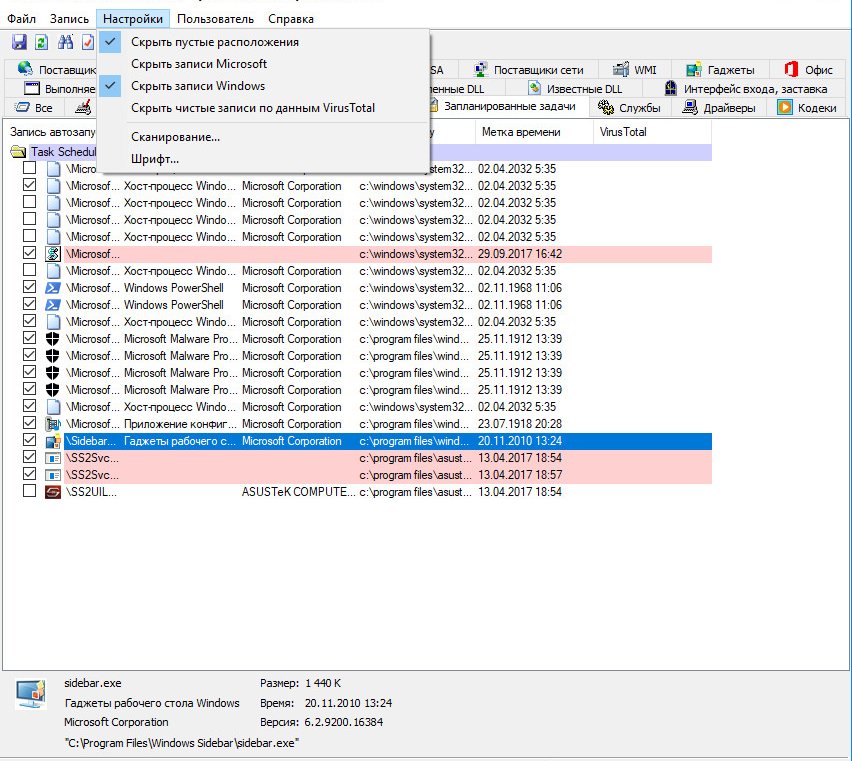This screenshot has width=852, height=761.
Task: Click the Известные DLL tab icon
Action: tap(535, 88)
